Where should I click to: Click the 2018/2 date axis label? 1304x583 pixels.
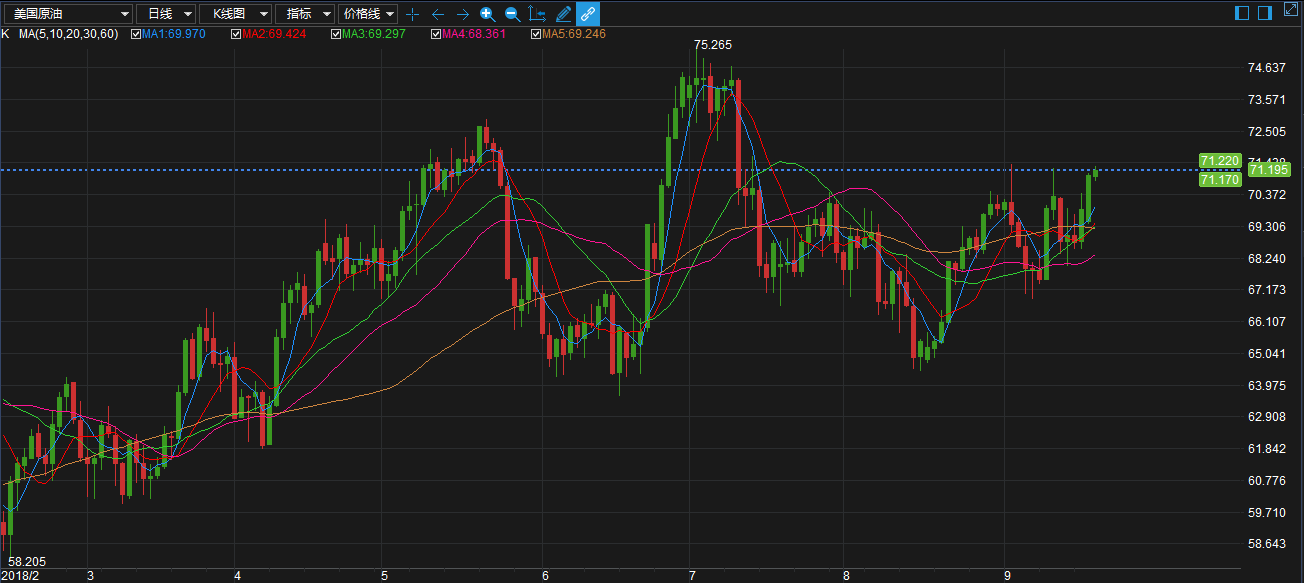tap(20, 576)
